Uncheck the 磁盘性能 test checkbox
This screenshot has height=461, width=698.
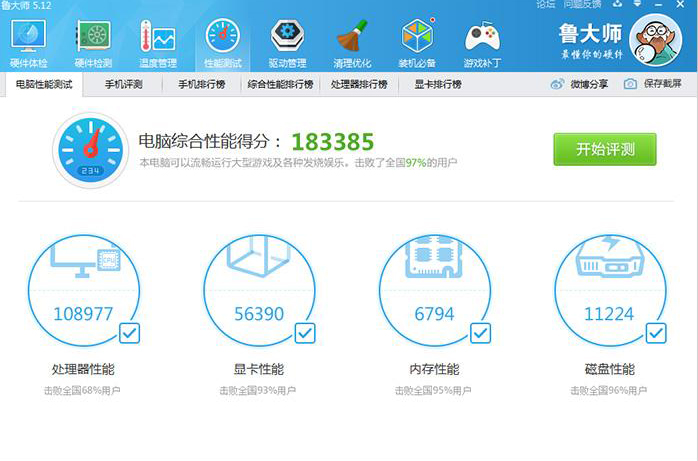tap(656, 333)
